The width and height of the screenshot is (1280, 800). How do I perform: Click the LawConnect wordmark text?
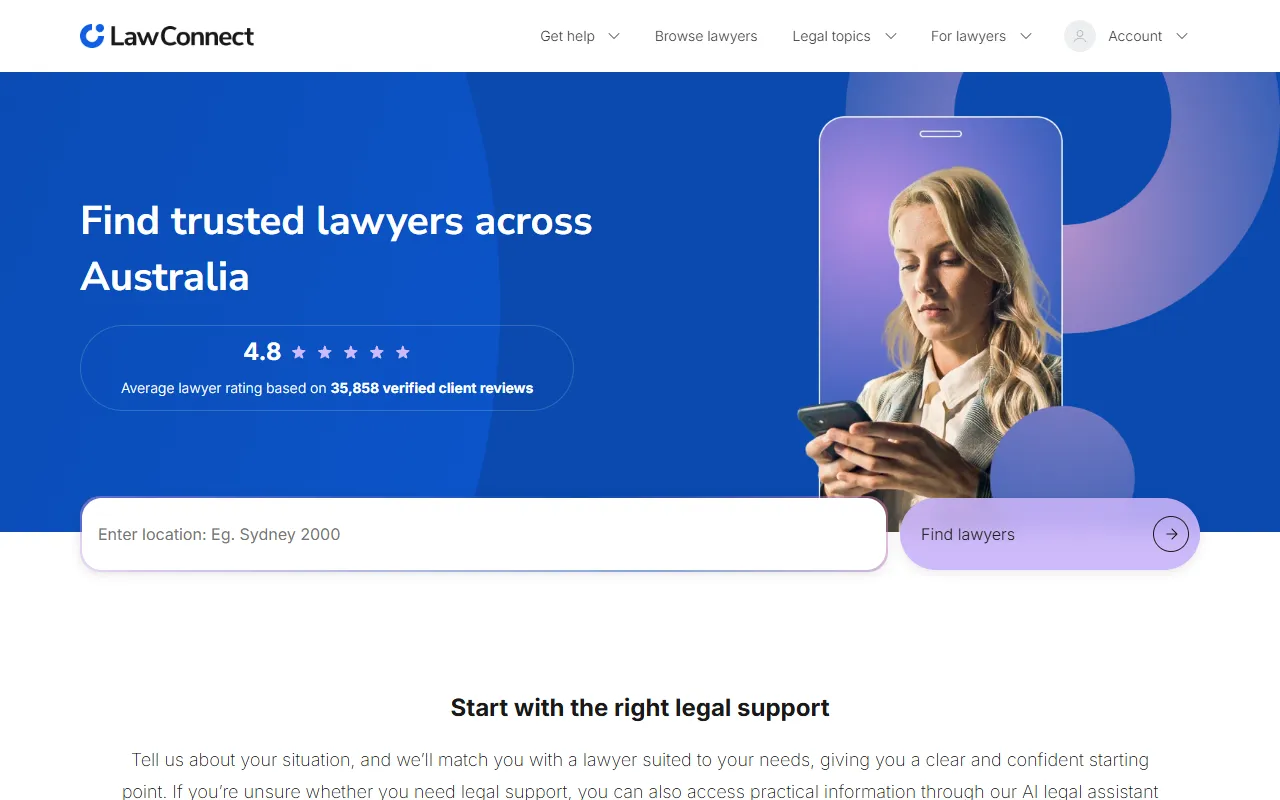[x=182, y=37]
